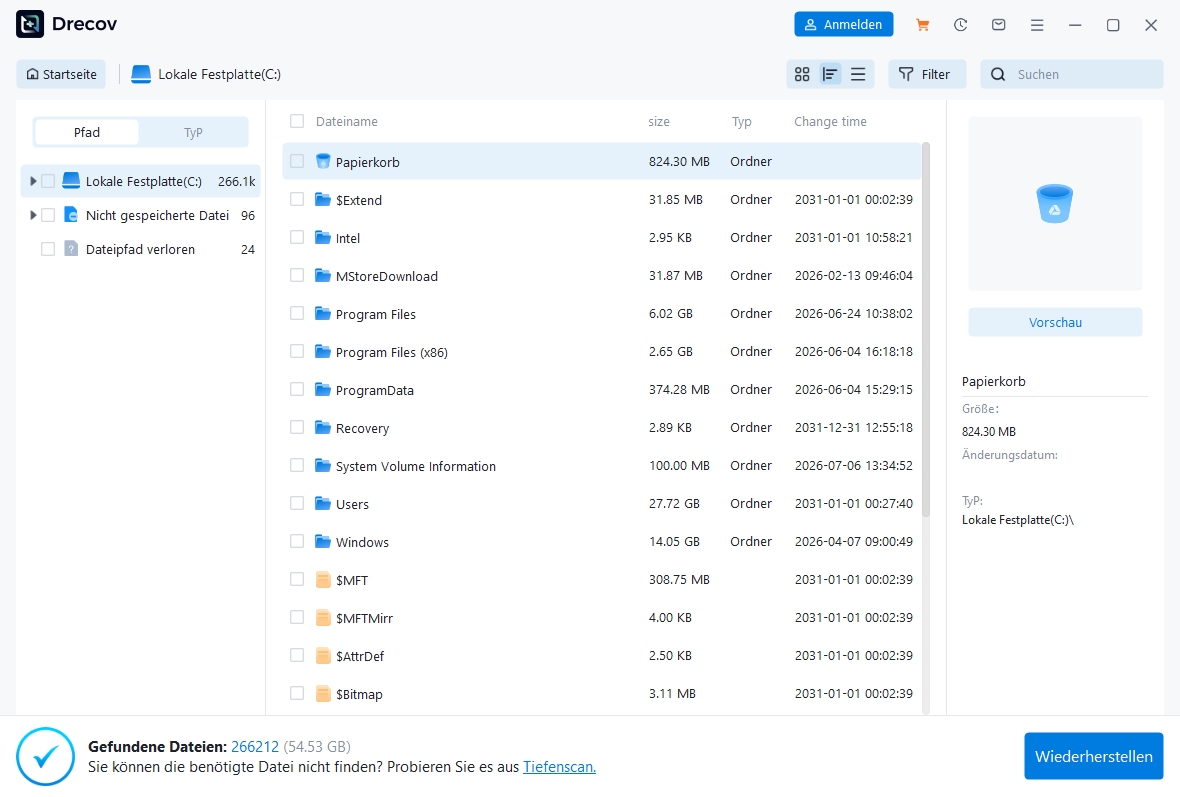Select all files with the Dateiname header checkbox
1180x797 pixels.
pos(297,121)
